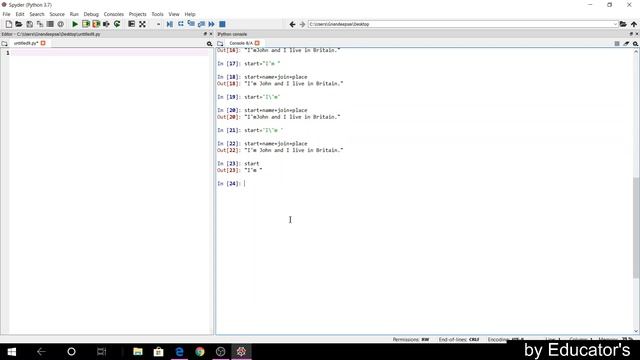The image size is (640, 360).
Task: Click Out[23] result text
Action: click(x=253, y=170)
